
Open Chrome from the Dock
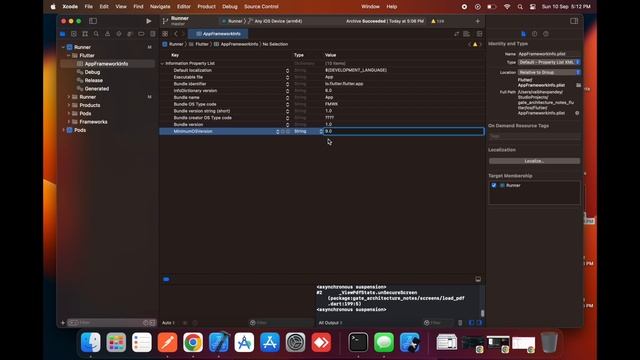point(193,342)
